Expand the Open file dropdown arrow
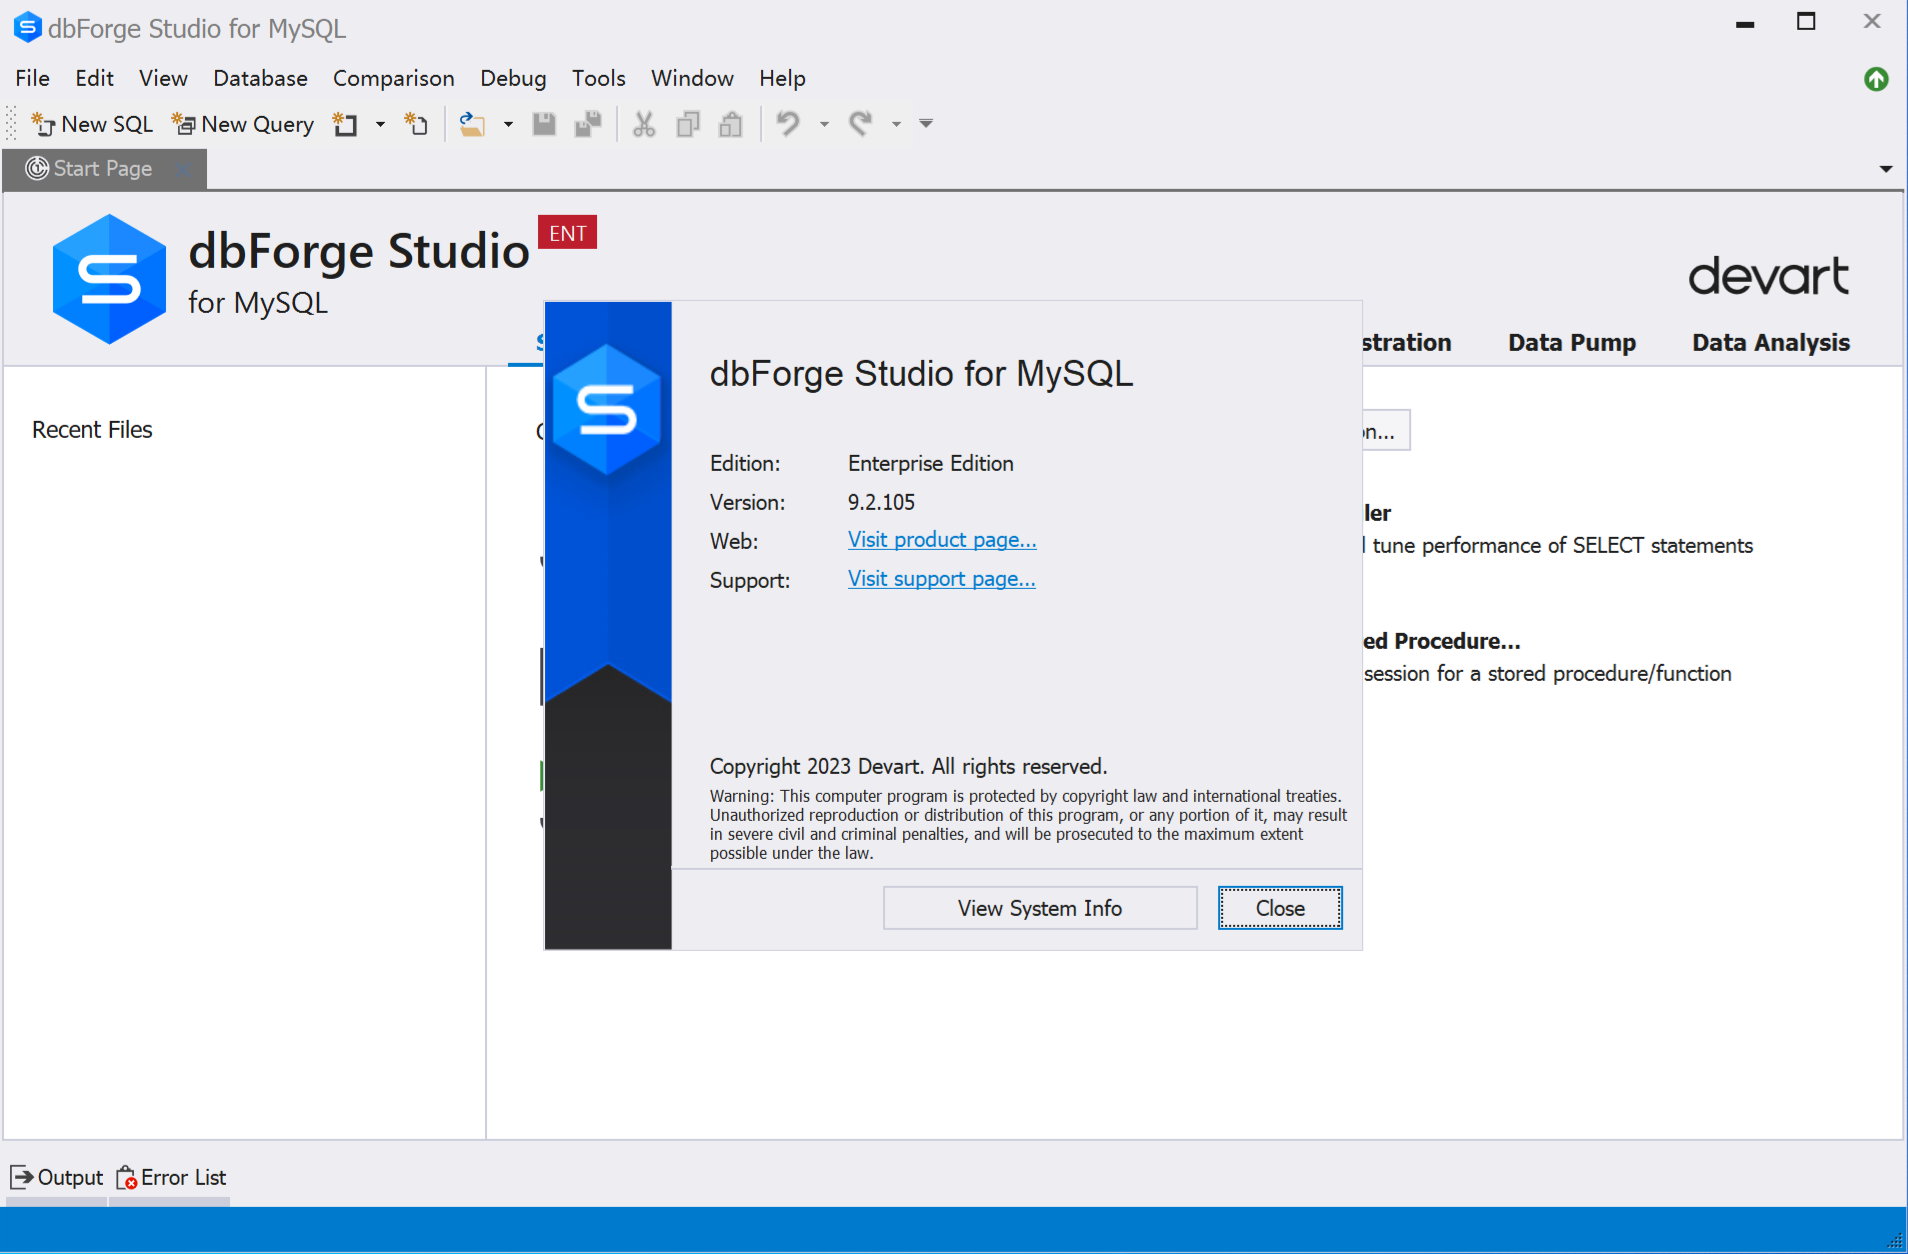This screenshot has width=1908, height=1254. [508, 124]
